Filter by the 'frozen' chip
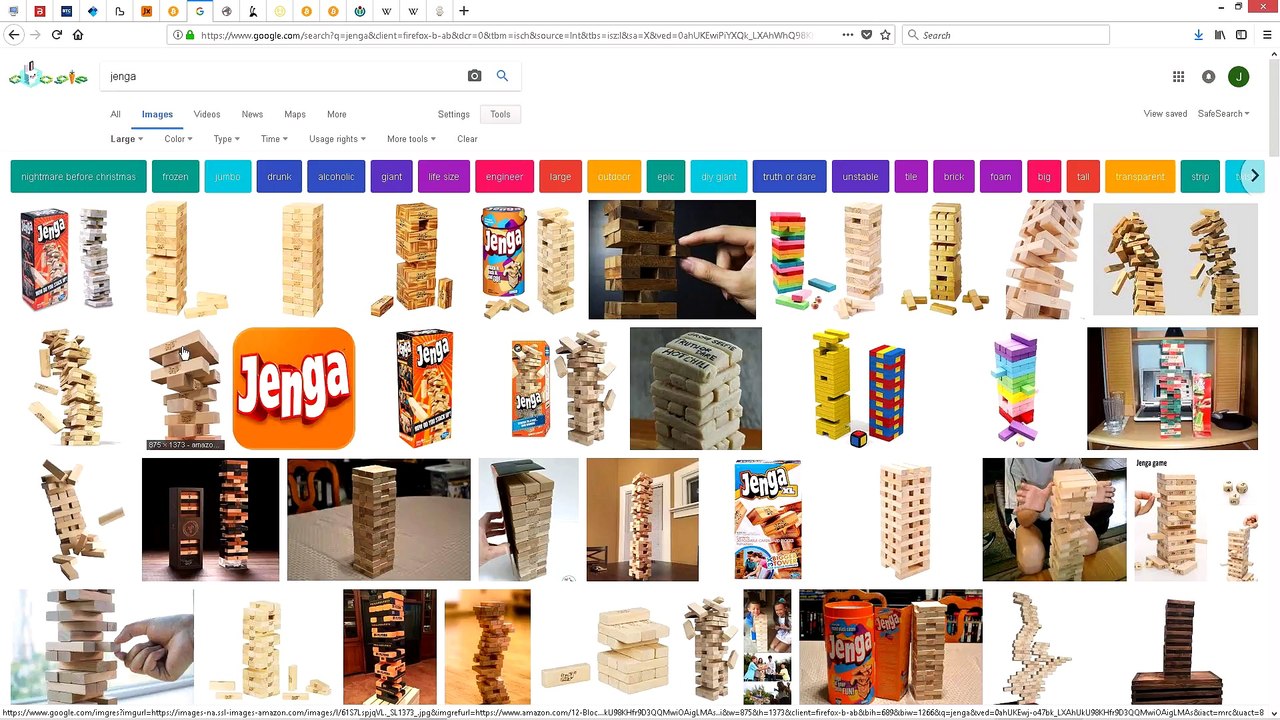This screenshot has width=1280, height=720. 175,177
